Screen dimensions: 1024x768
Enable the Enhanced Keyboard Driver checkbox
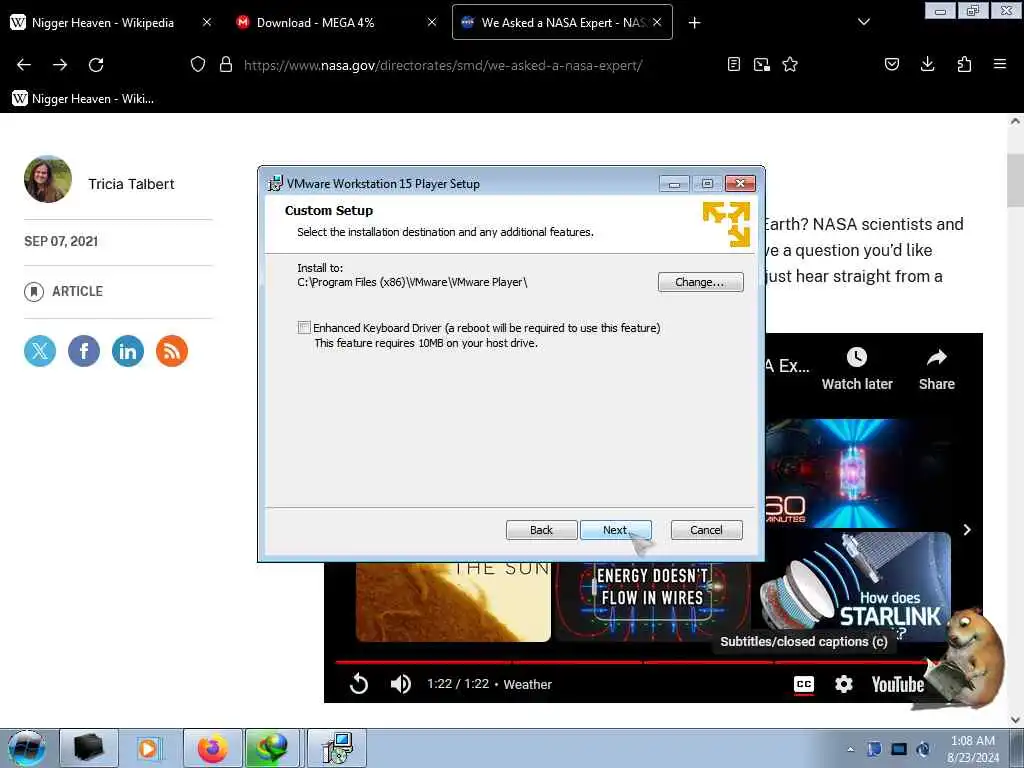[x=304, y=327]
